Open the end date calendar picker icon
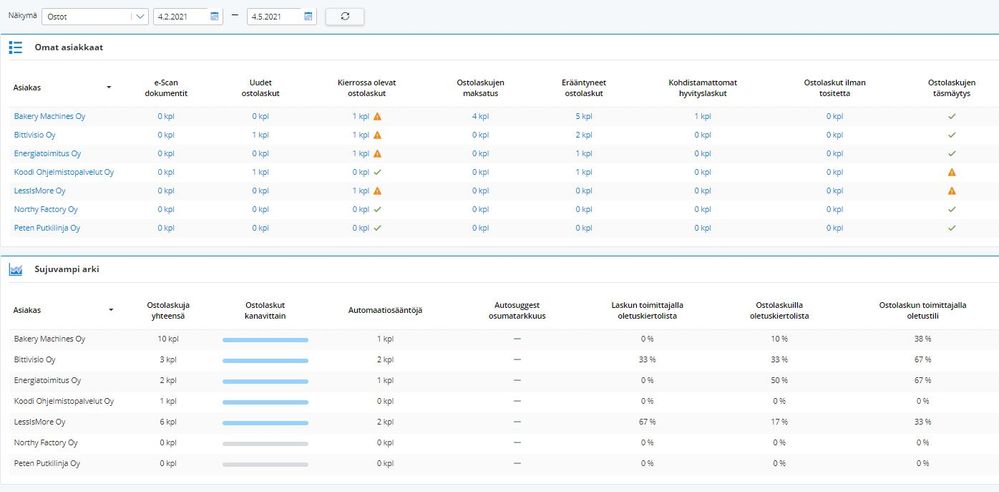This screenshot has height=492, width=999. coord(308,17)
